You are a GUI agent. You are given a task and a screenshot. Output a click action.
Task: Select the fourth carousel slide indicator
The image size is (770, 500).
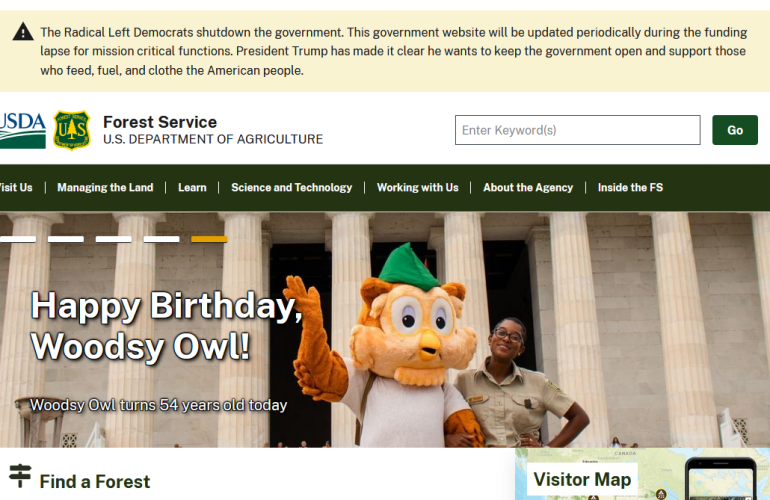[162, 239]
